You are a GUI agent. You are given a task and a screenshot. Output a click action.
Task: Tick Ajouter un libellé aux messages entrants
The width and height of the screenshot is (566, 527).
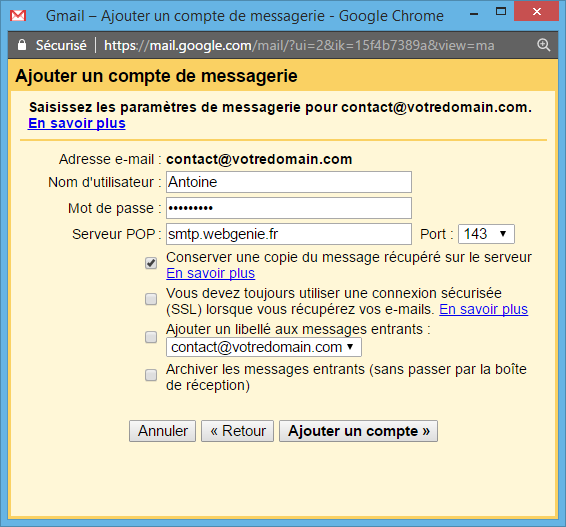(x=151, y=337)
